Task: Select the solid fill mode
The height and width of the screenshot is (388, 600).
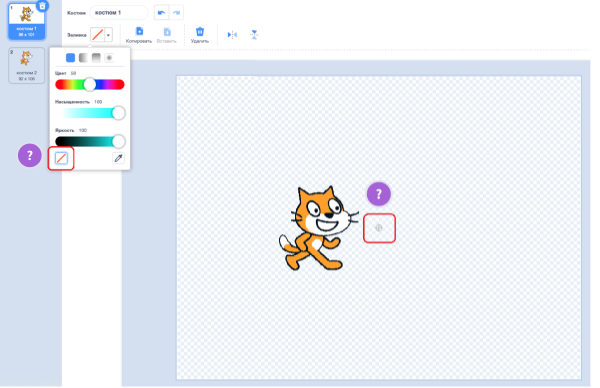Action: tap(70, 58)
